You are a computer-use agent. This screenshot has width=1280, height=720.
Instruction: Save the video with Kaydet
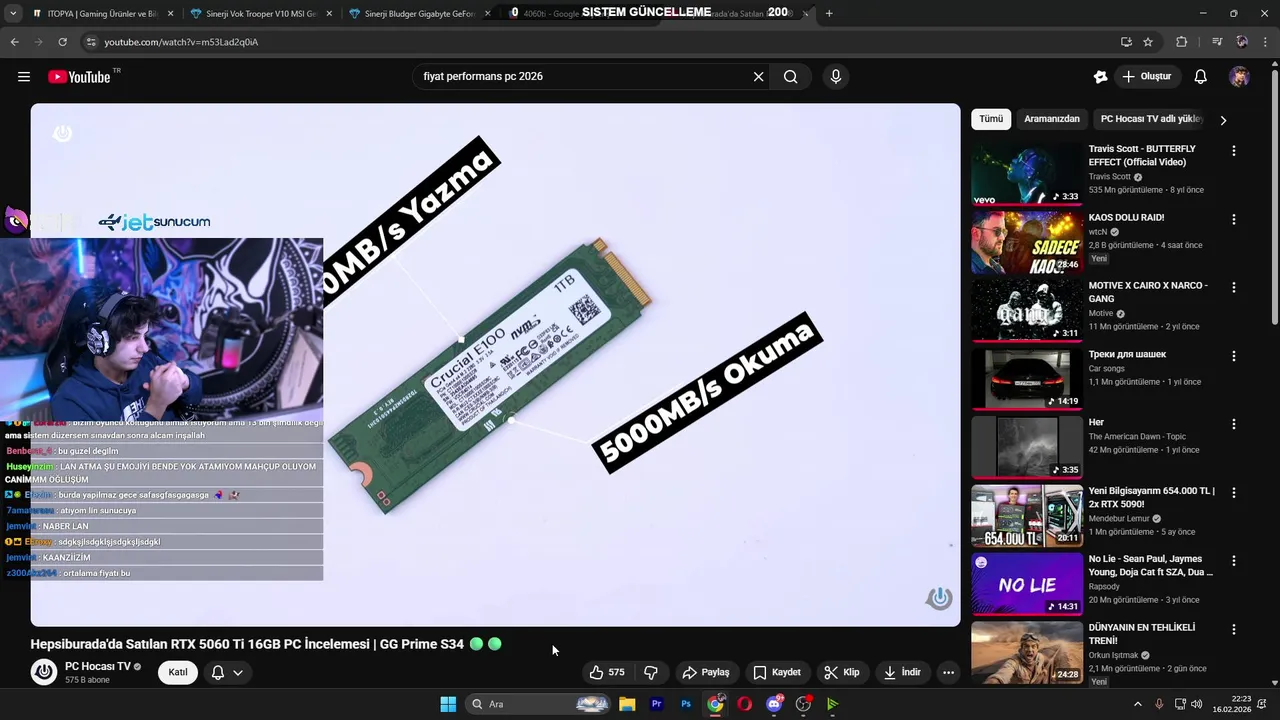777,673
